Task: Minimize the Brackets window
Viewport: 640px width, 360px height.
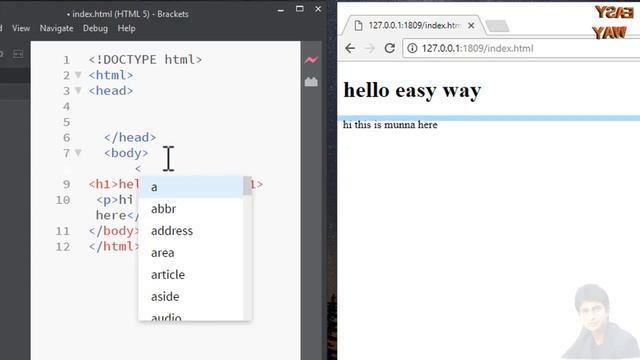Action: pyautogui.click(x=280, y=9)
